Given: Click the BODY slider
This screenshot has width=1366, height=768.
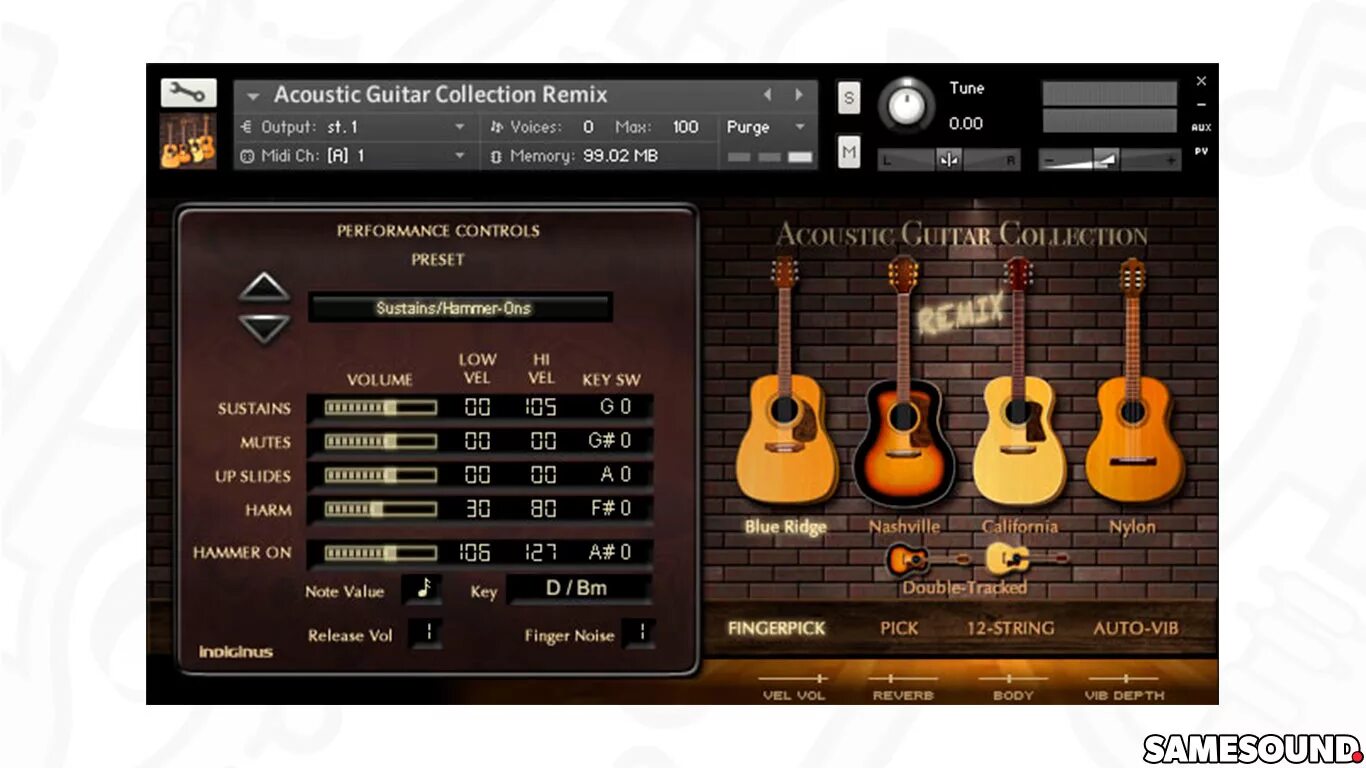Looking at the screenshot, I should (x=1013, y=678).
